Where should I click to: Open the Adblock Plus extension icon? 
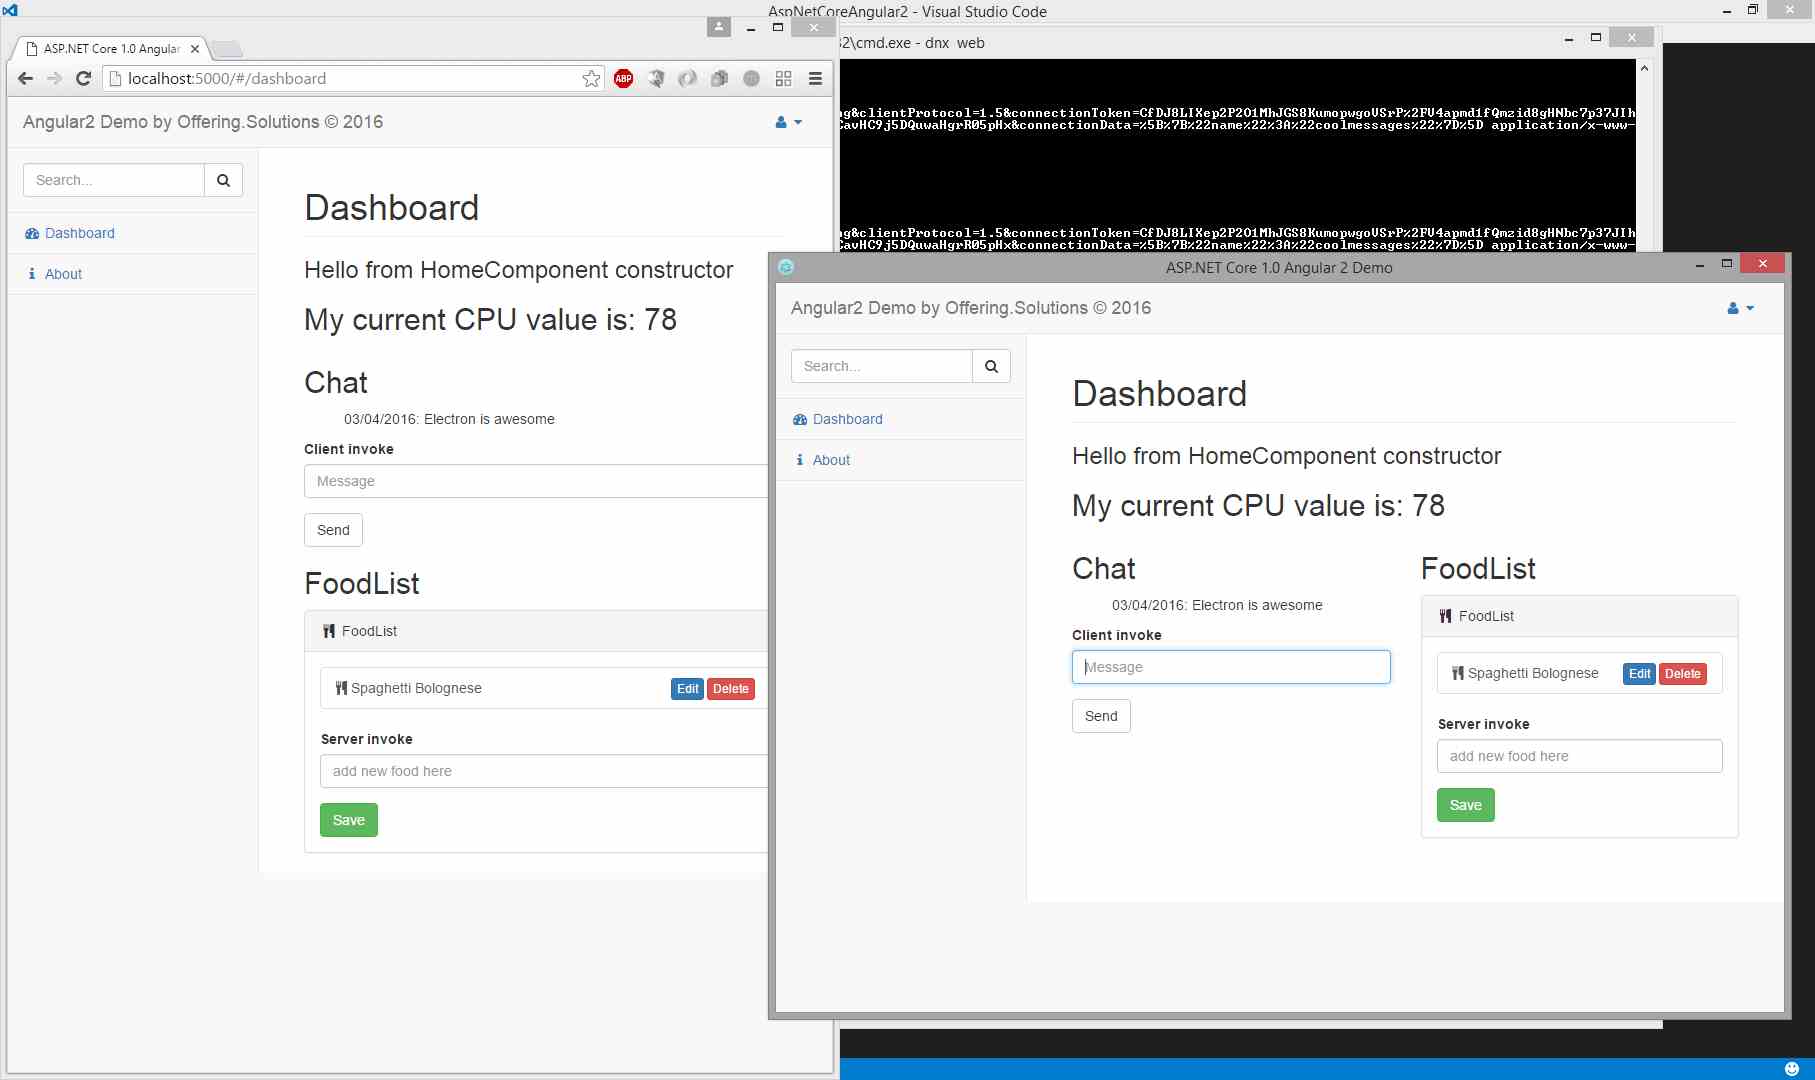click(624, 78)
